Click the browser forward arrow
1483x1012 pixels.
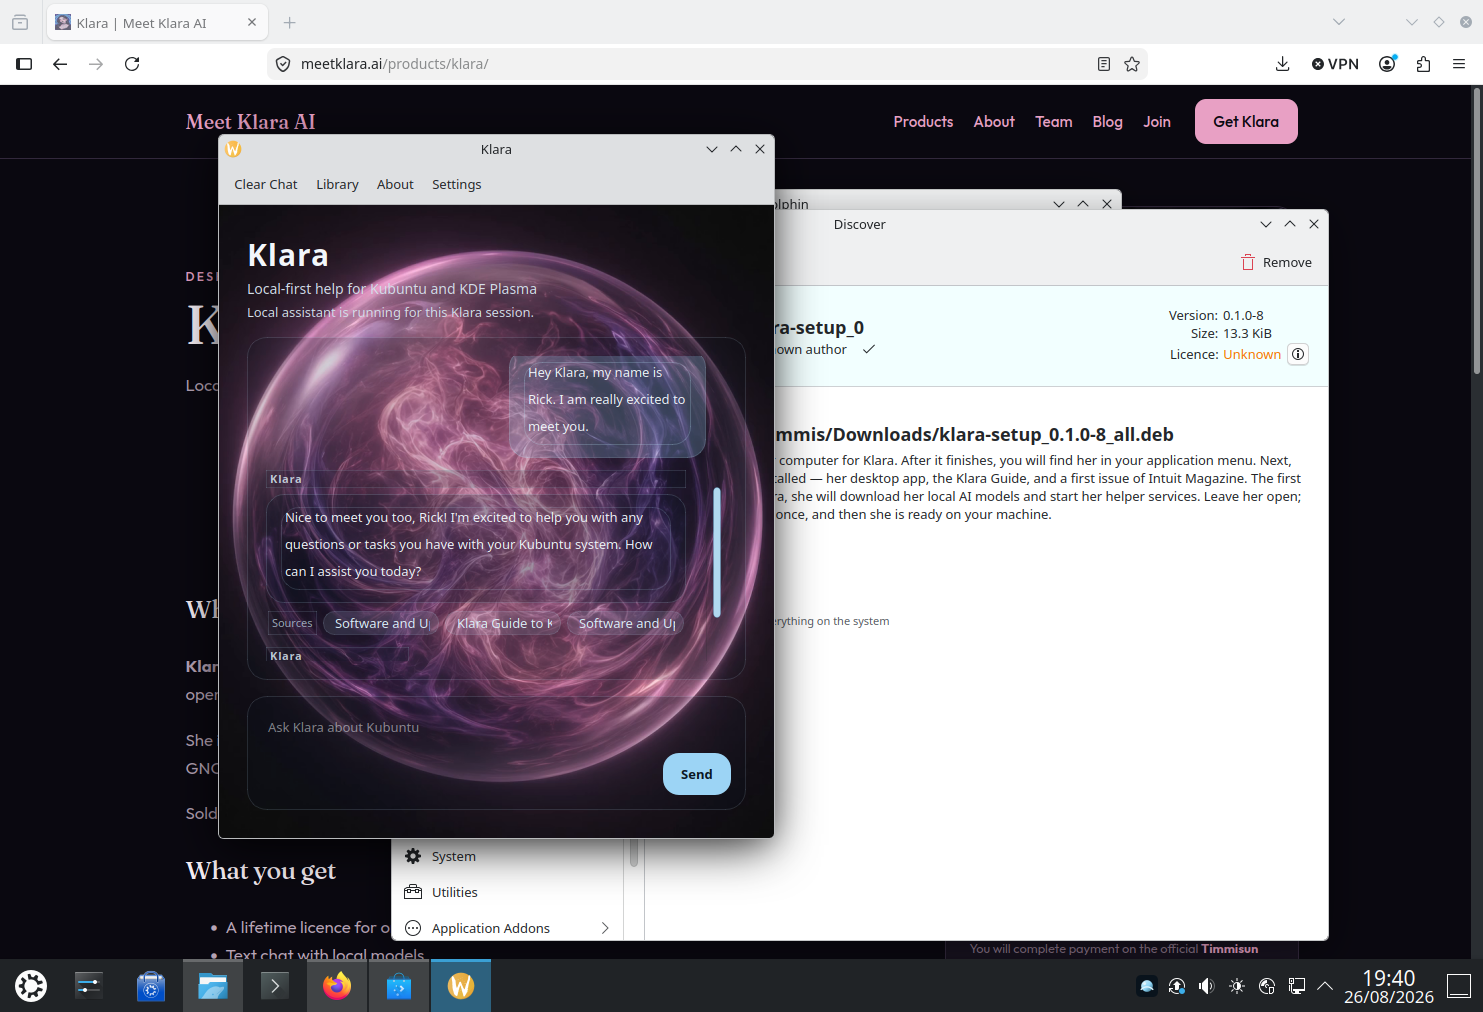(96, 64)
